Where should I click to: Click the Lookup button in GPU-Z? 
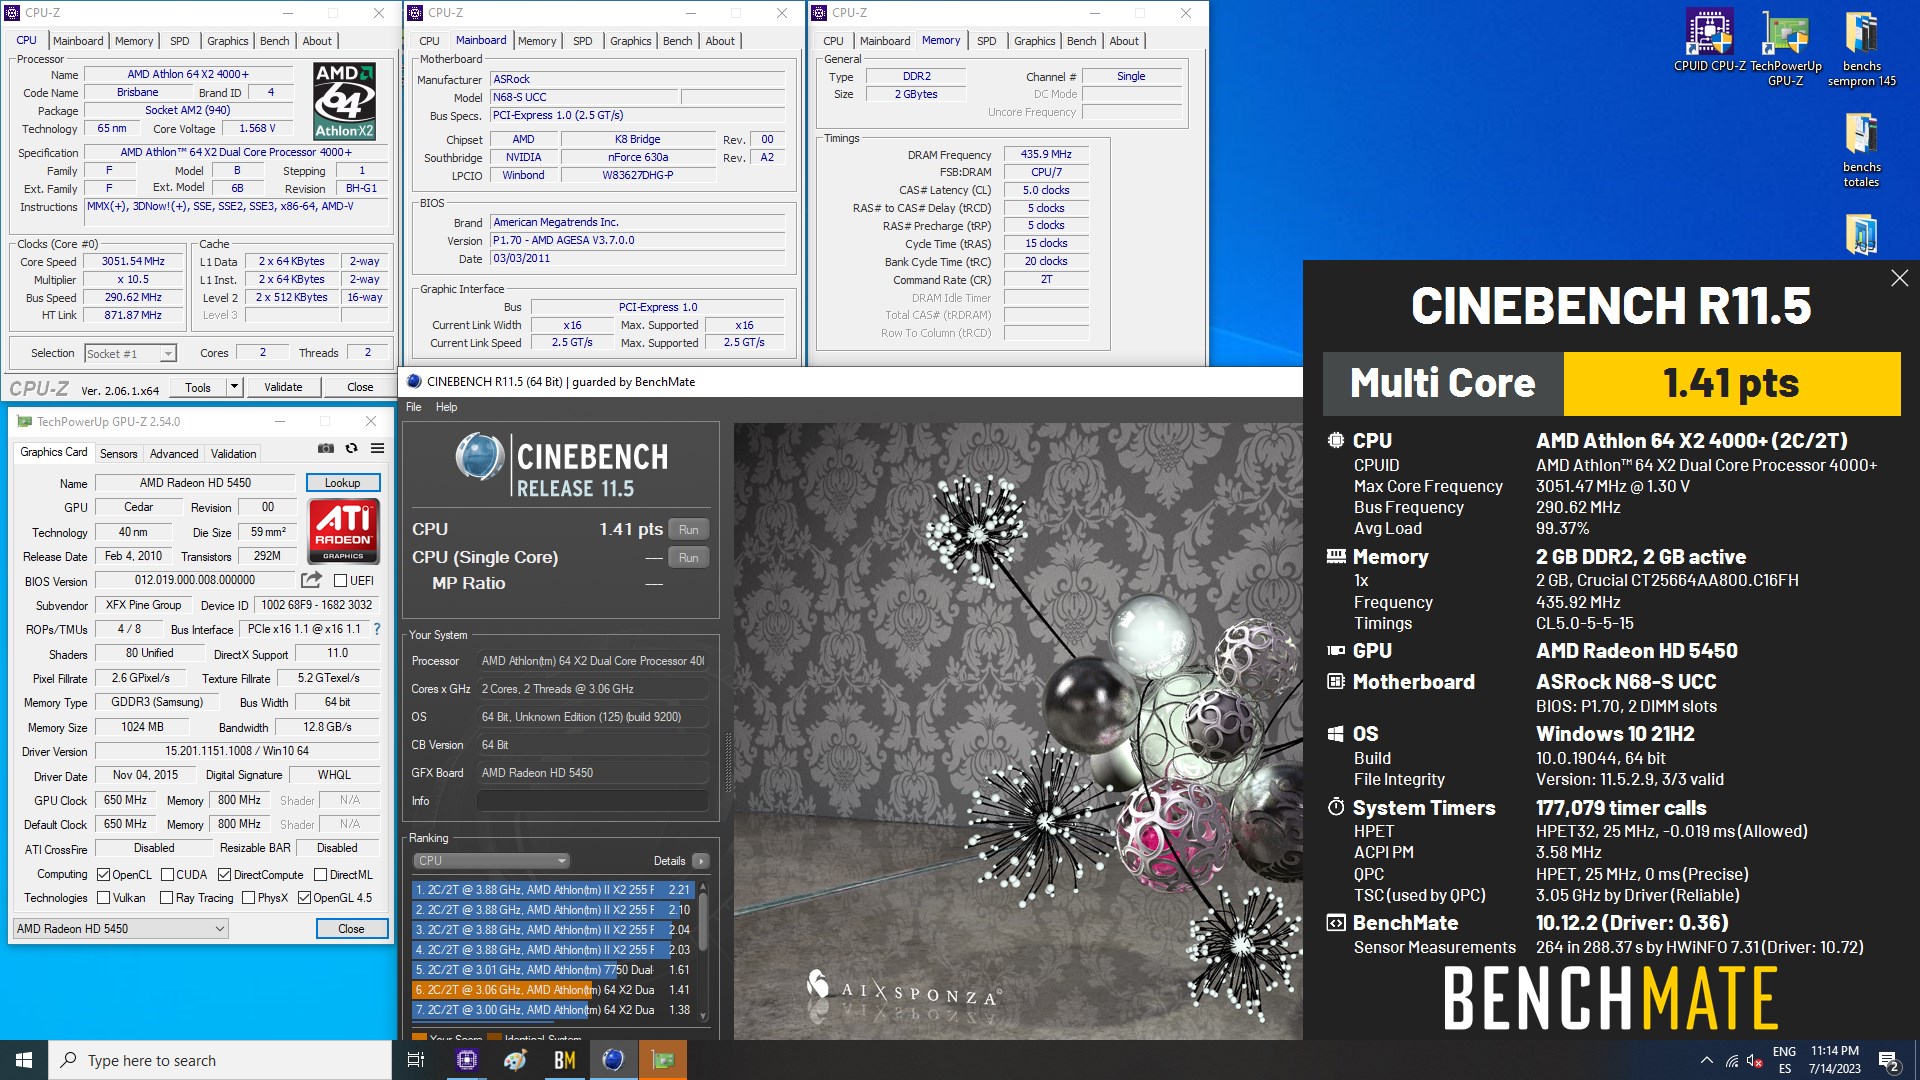point(343,483)
